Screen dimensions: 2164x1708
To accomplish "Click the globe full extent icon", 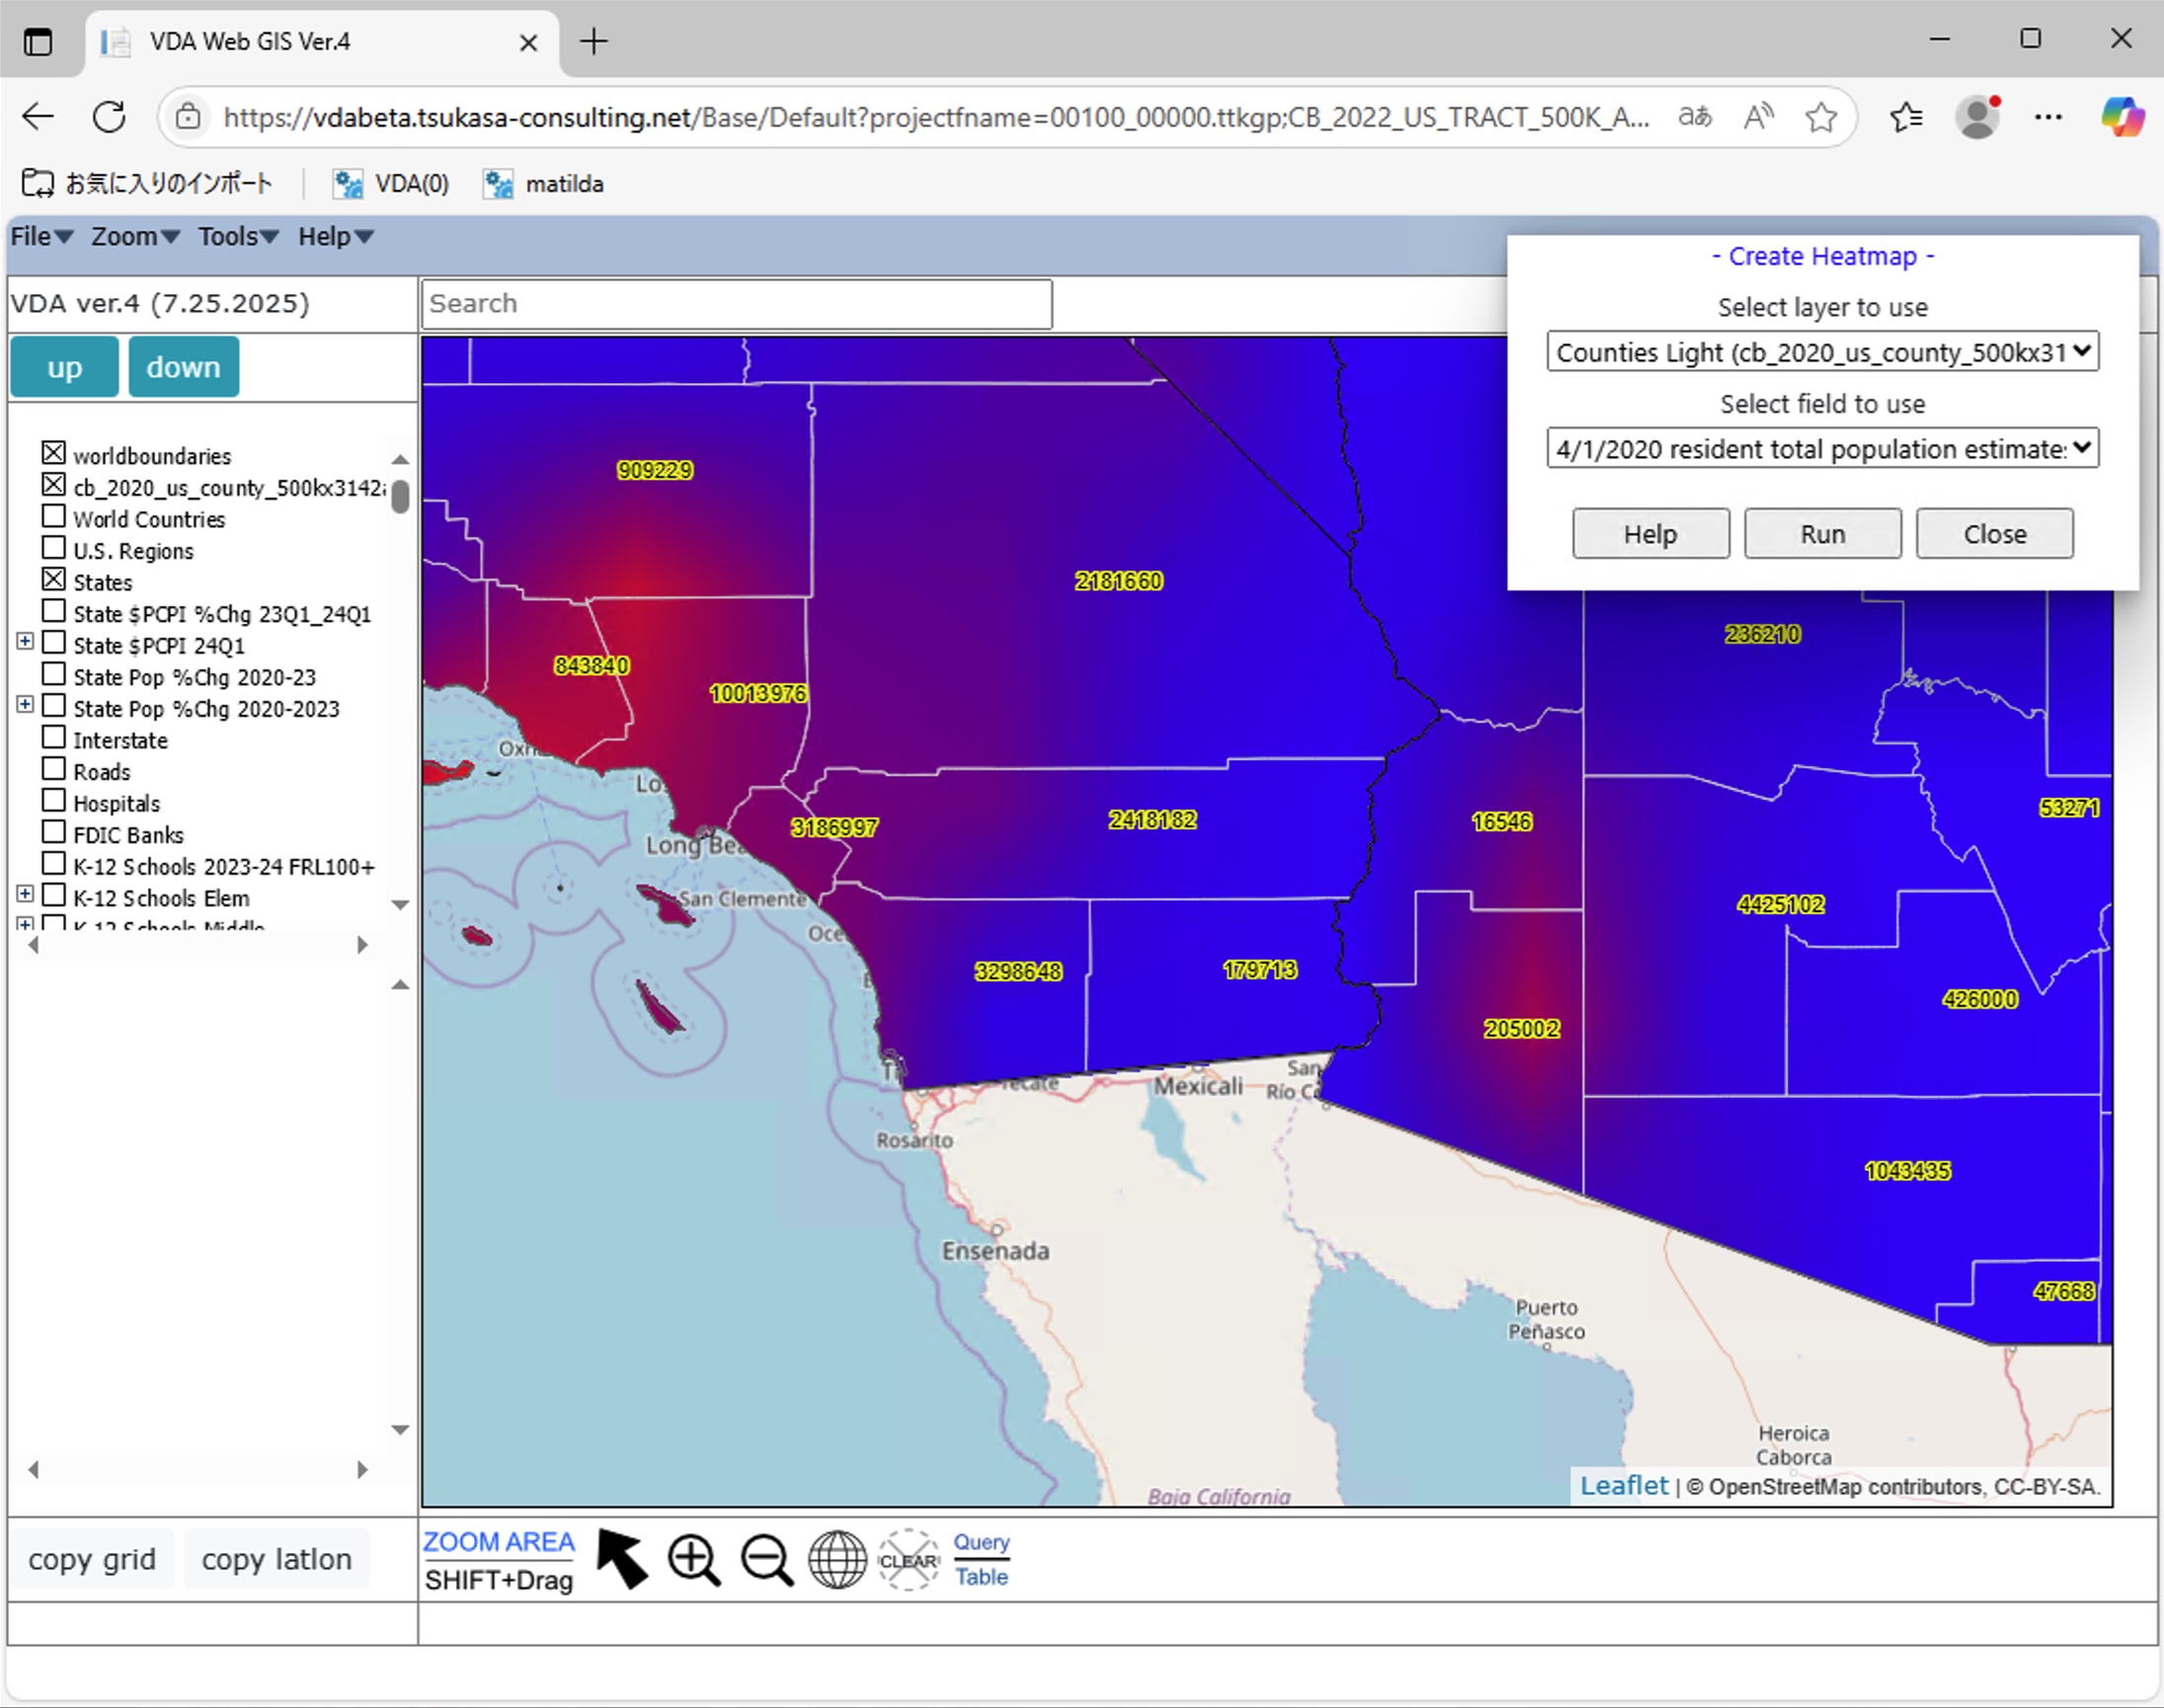I will pos(837,1560).
